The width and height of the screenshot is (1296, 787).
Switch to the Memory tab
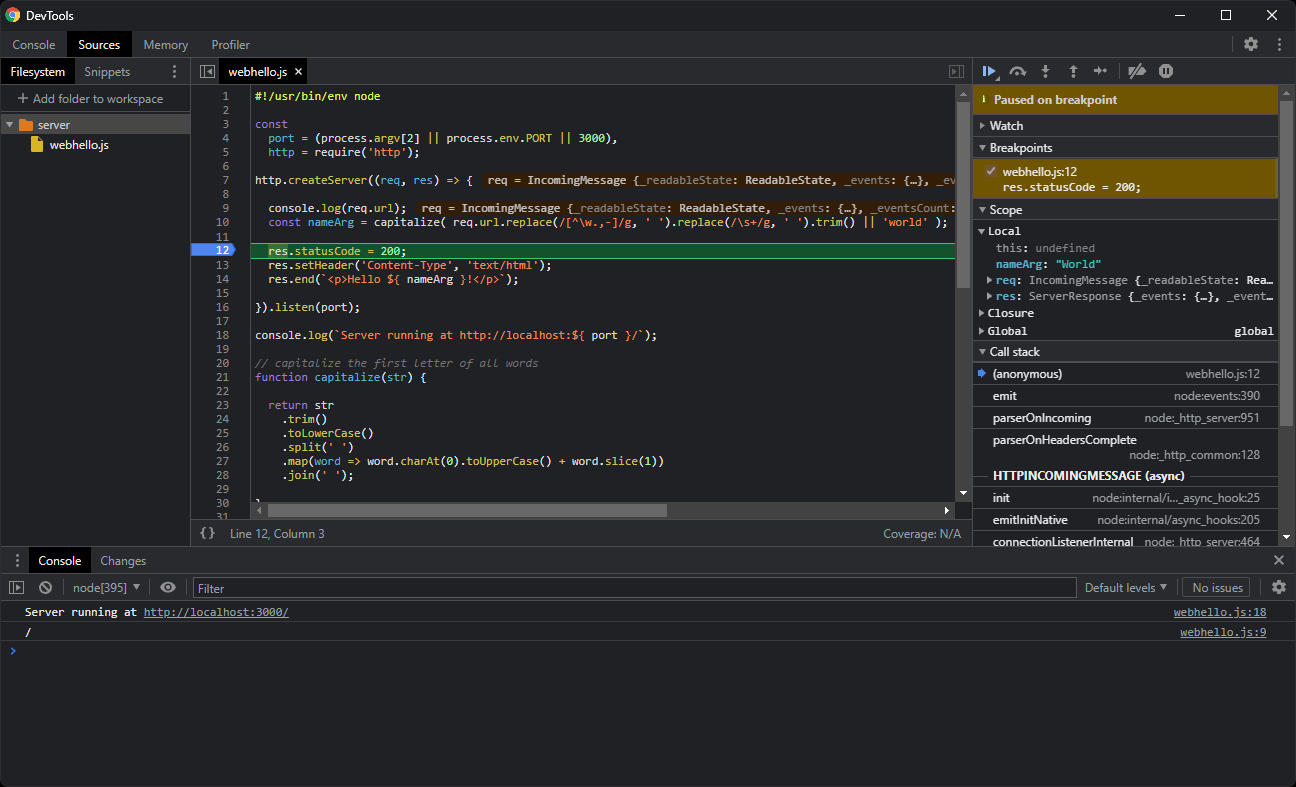[x=165, y=44]
